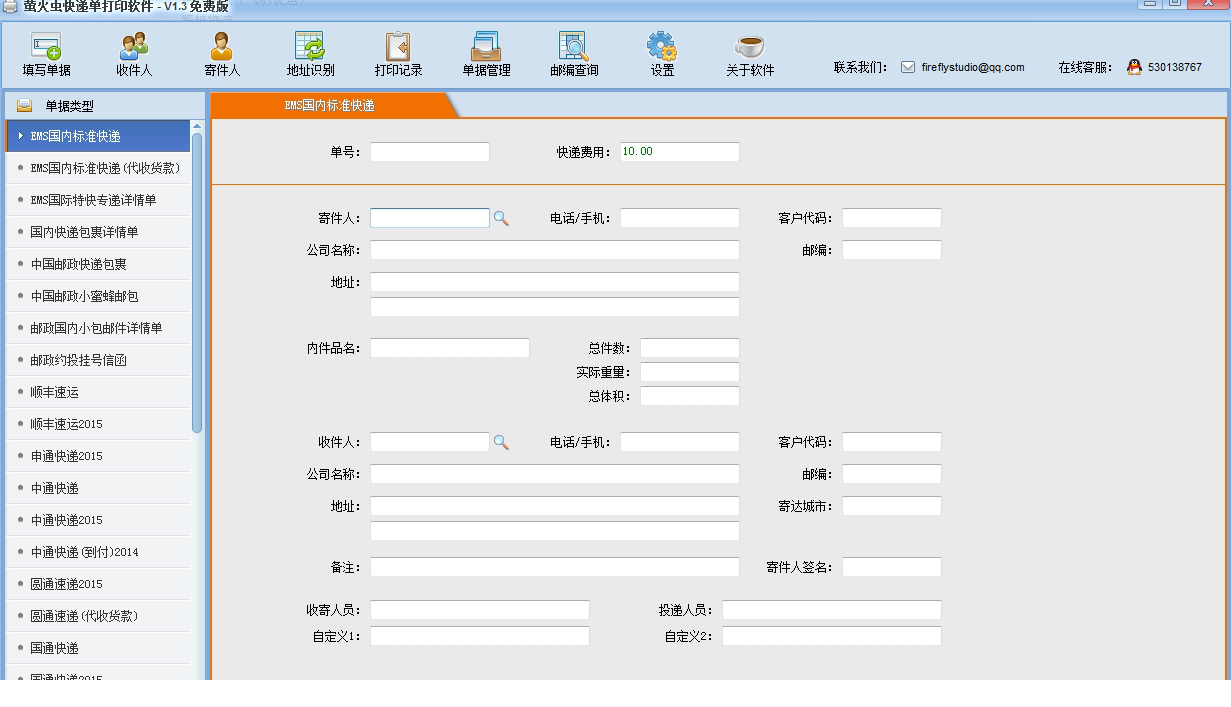Click the 备注 remarks input field

click(555, 567)
